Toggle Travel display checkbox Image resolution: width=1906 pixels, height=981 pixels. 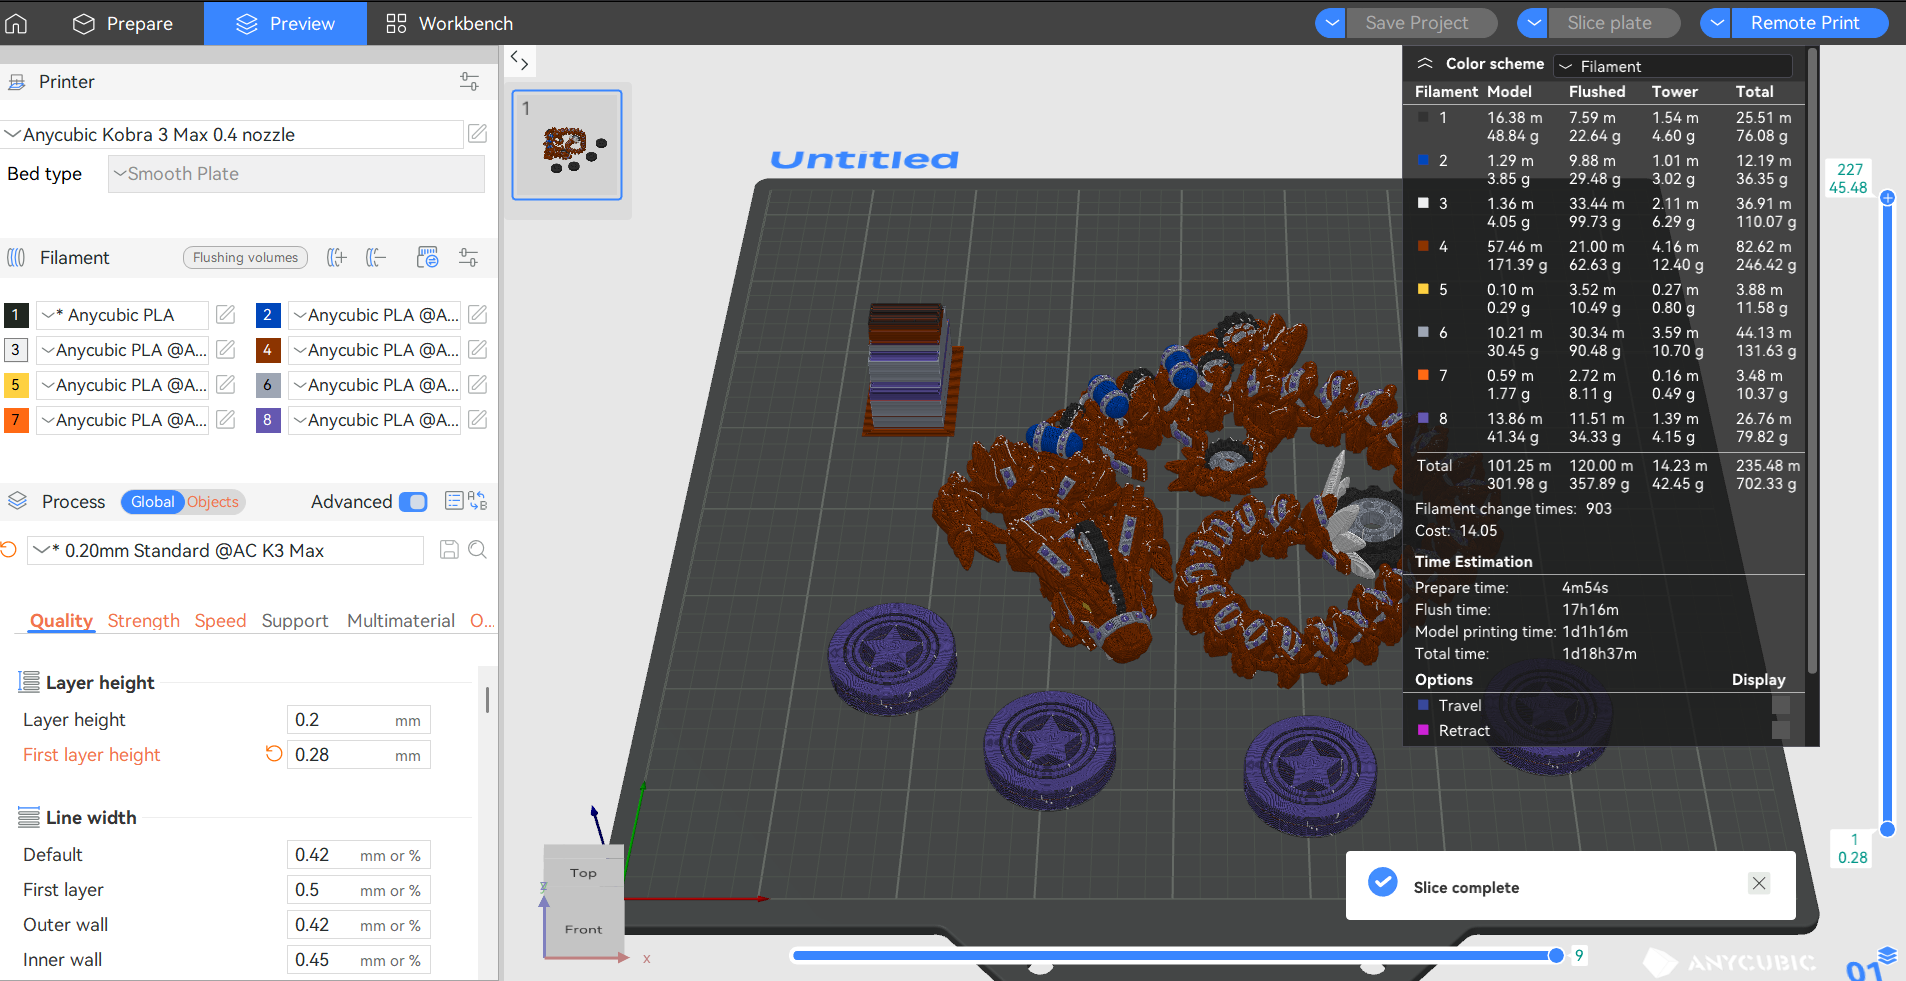pos(1781,705)
